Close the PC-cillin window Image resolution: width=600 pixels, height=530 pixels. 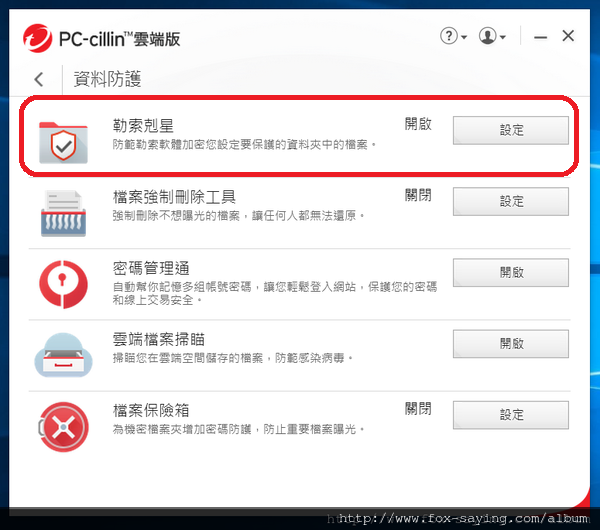(x=568, y=36)
